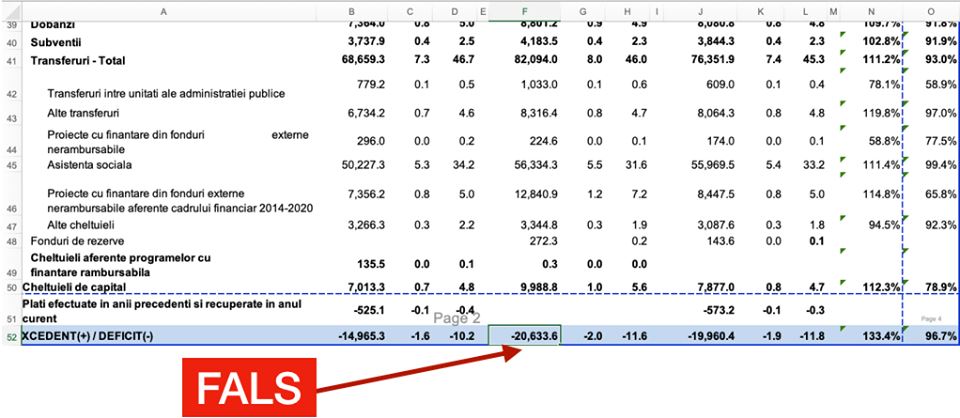This screenshot has height=418, width=960.
Task: Select the Alte cheltuieli label cell
Action: point(89,225)
